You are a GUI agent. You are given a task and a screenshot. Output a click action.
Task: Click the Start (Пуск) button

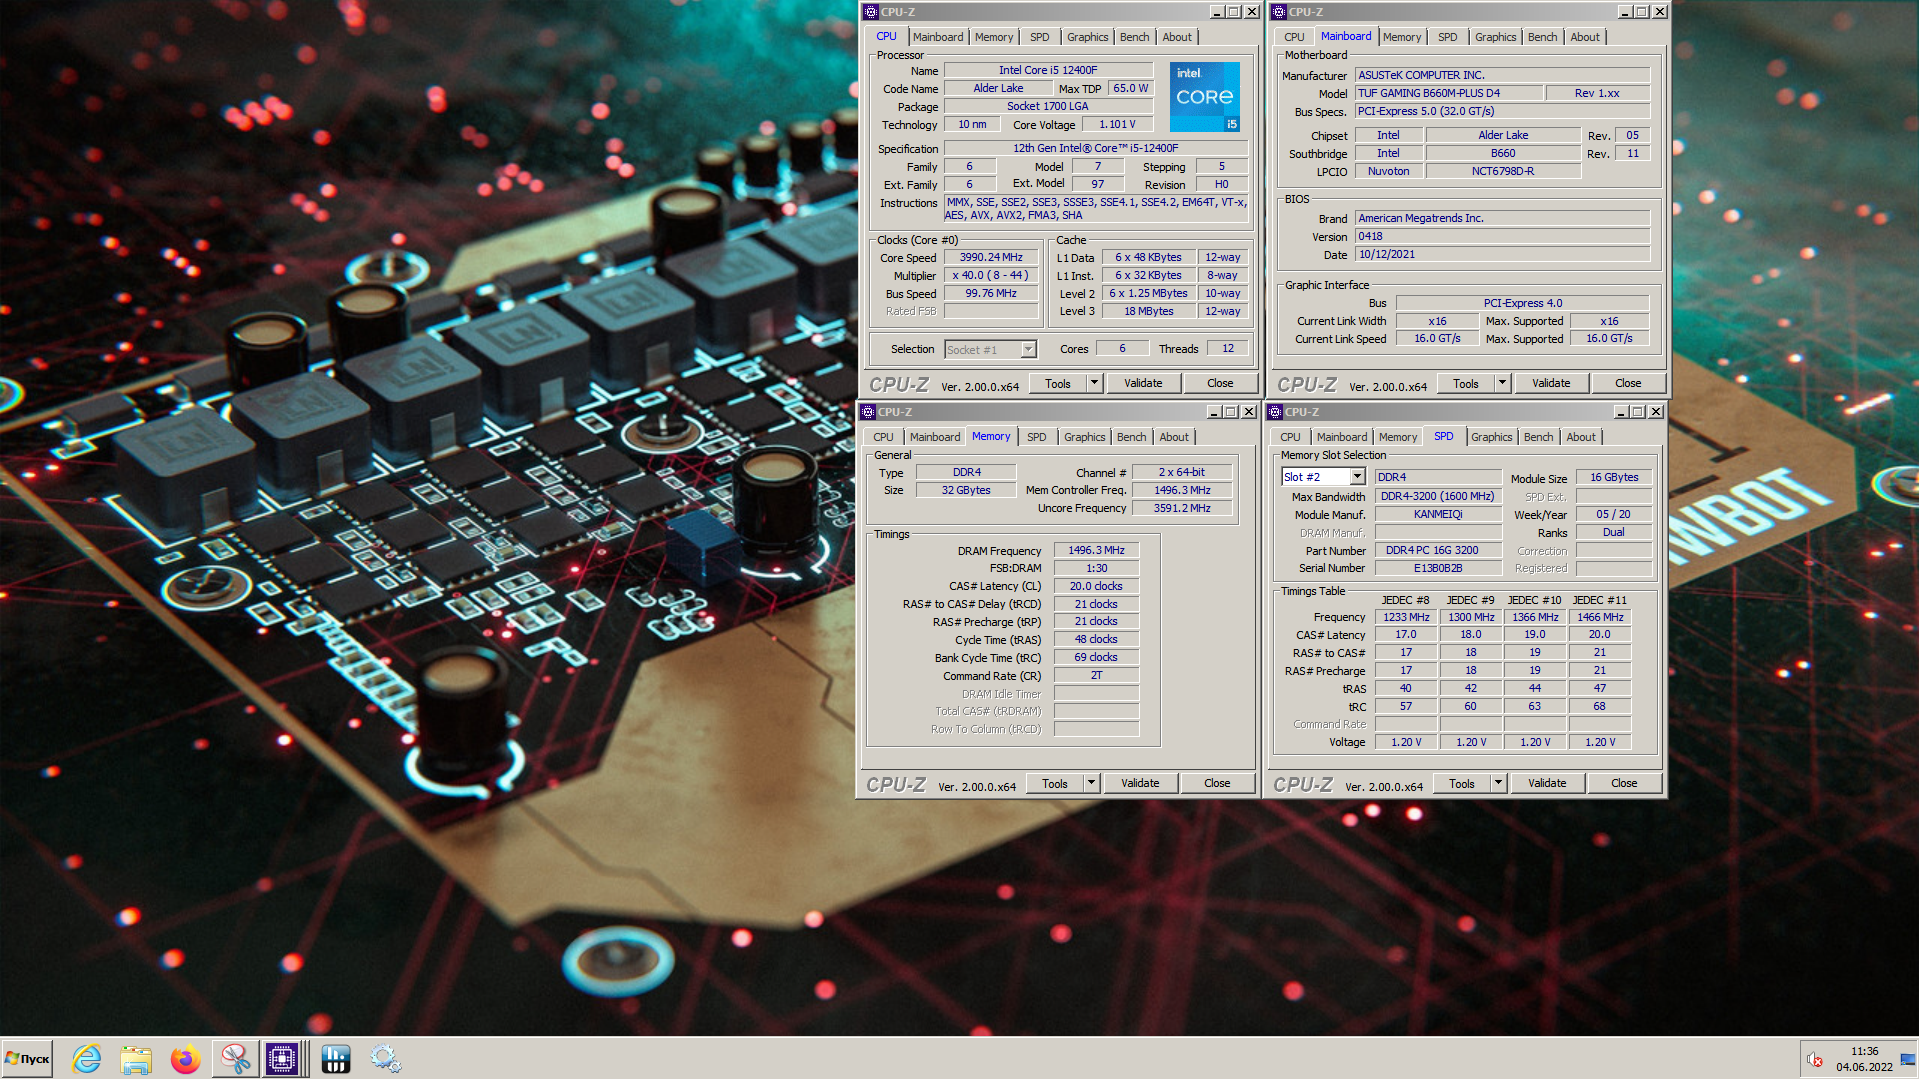[x=28, y=1059]
